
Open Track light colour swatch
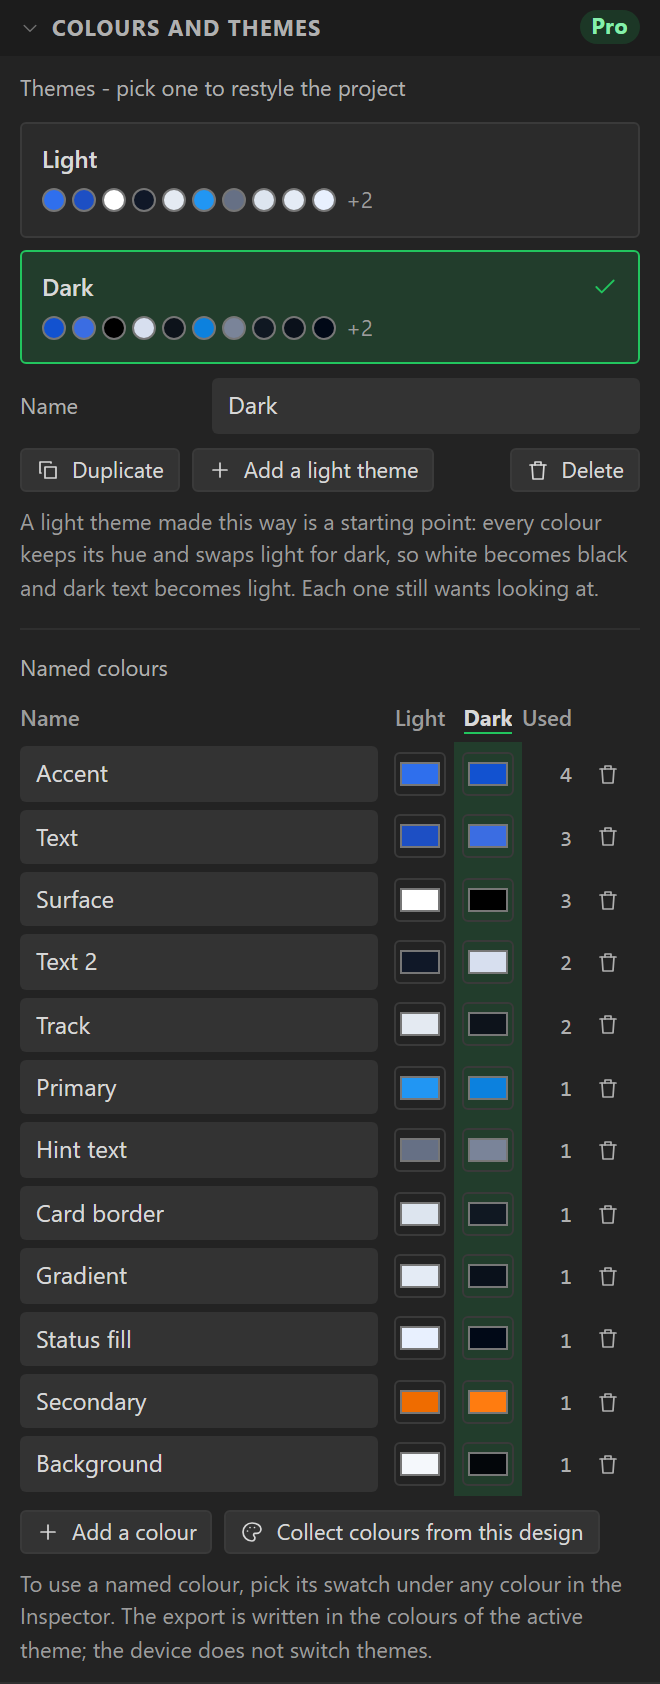[420, 1025]
